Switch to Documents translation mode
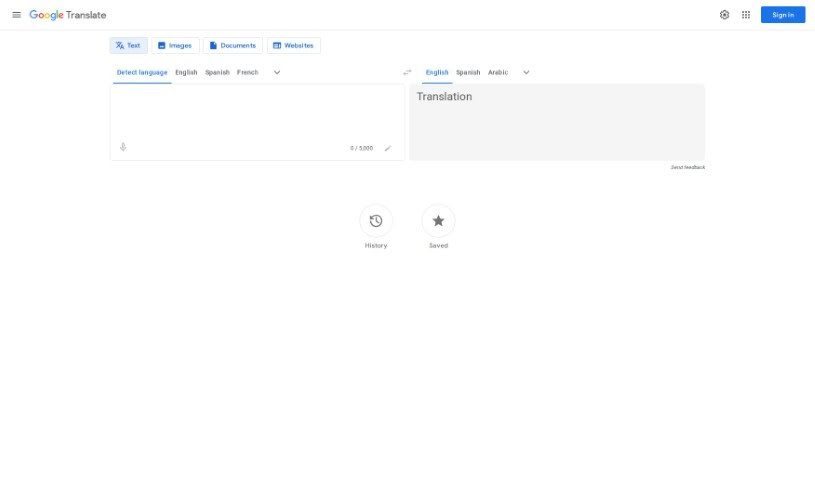Viewport: 815px width, 480px height. tap(233, 46)
